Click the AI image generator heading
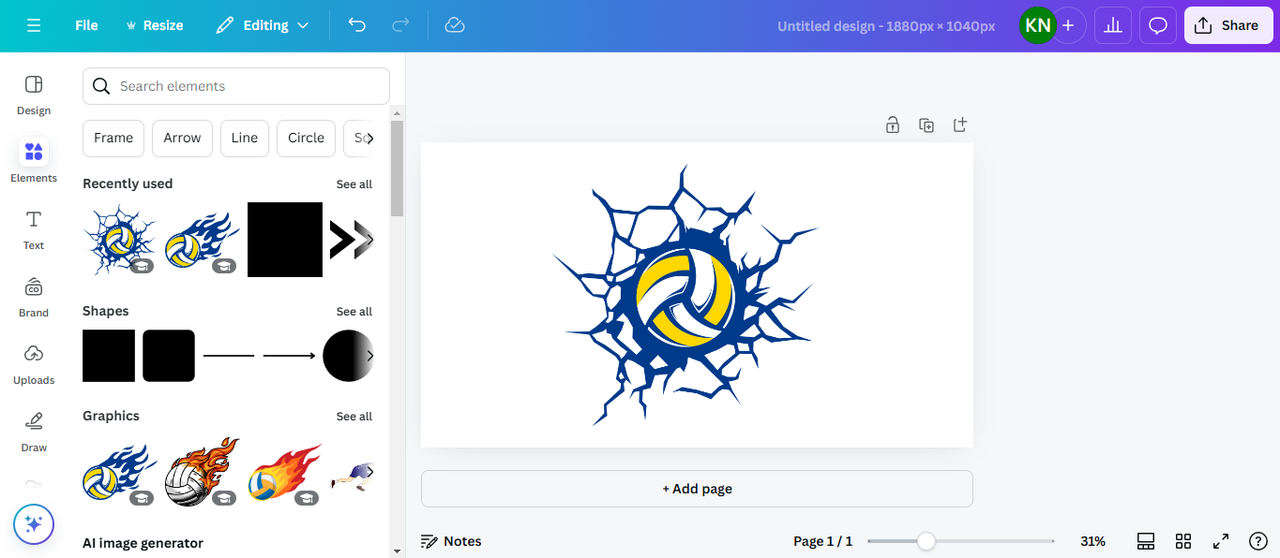This screenshot has width=1280, height=558. [x=143, y=543]
